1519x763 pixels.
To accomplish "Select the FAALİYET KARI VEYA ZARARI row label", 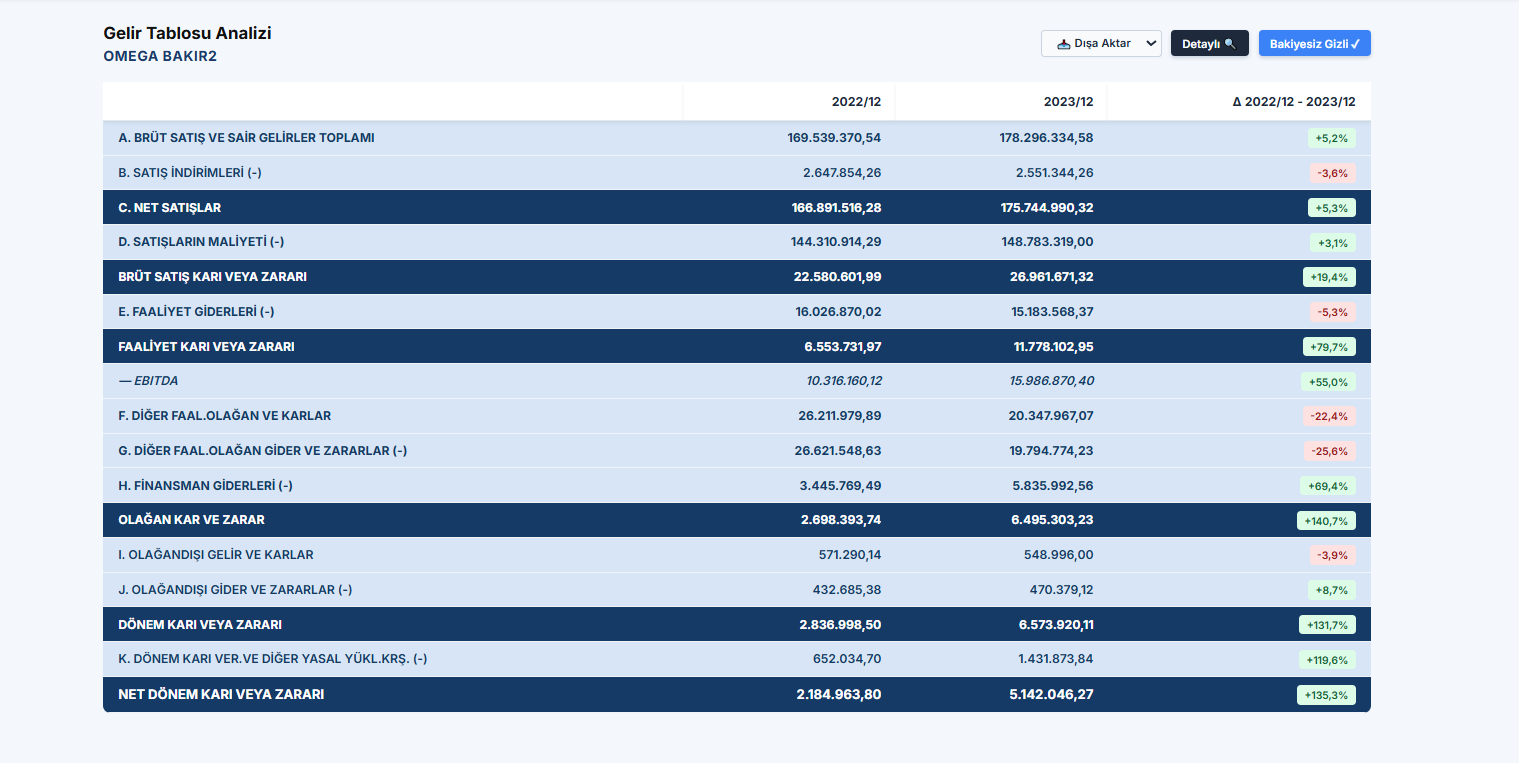I will click(x=206, y=347).
